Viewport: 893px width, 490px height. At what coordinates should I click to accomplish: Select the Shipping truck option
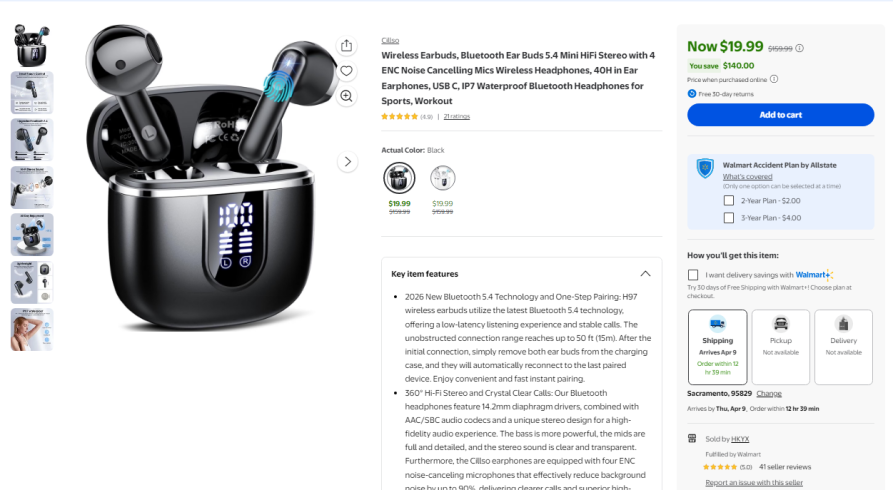pos(718,347)
